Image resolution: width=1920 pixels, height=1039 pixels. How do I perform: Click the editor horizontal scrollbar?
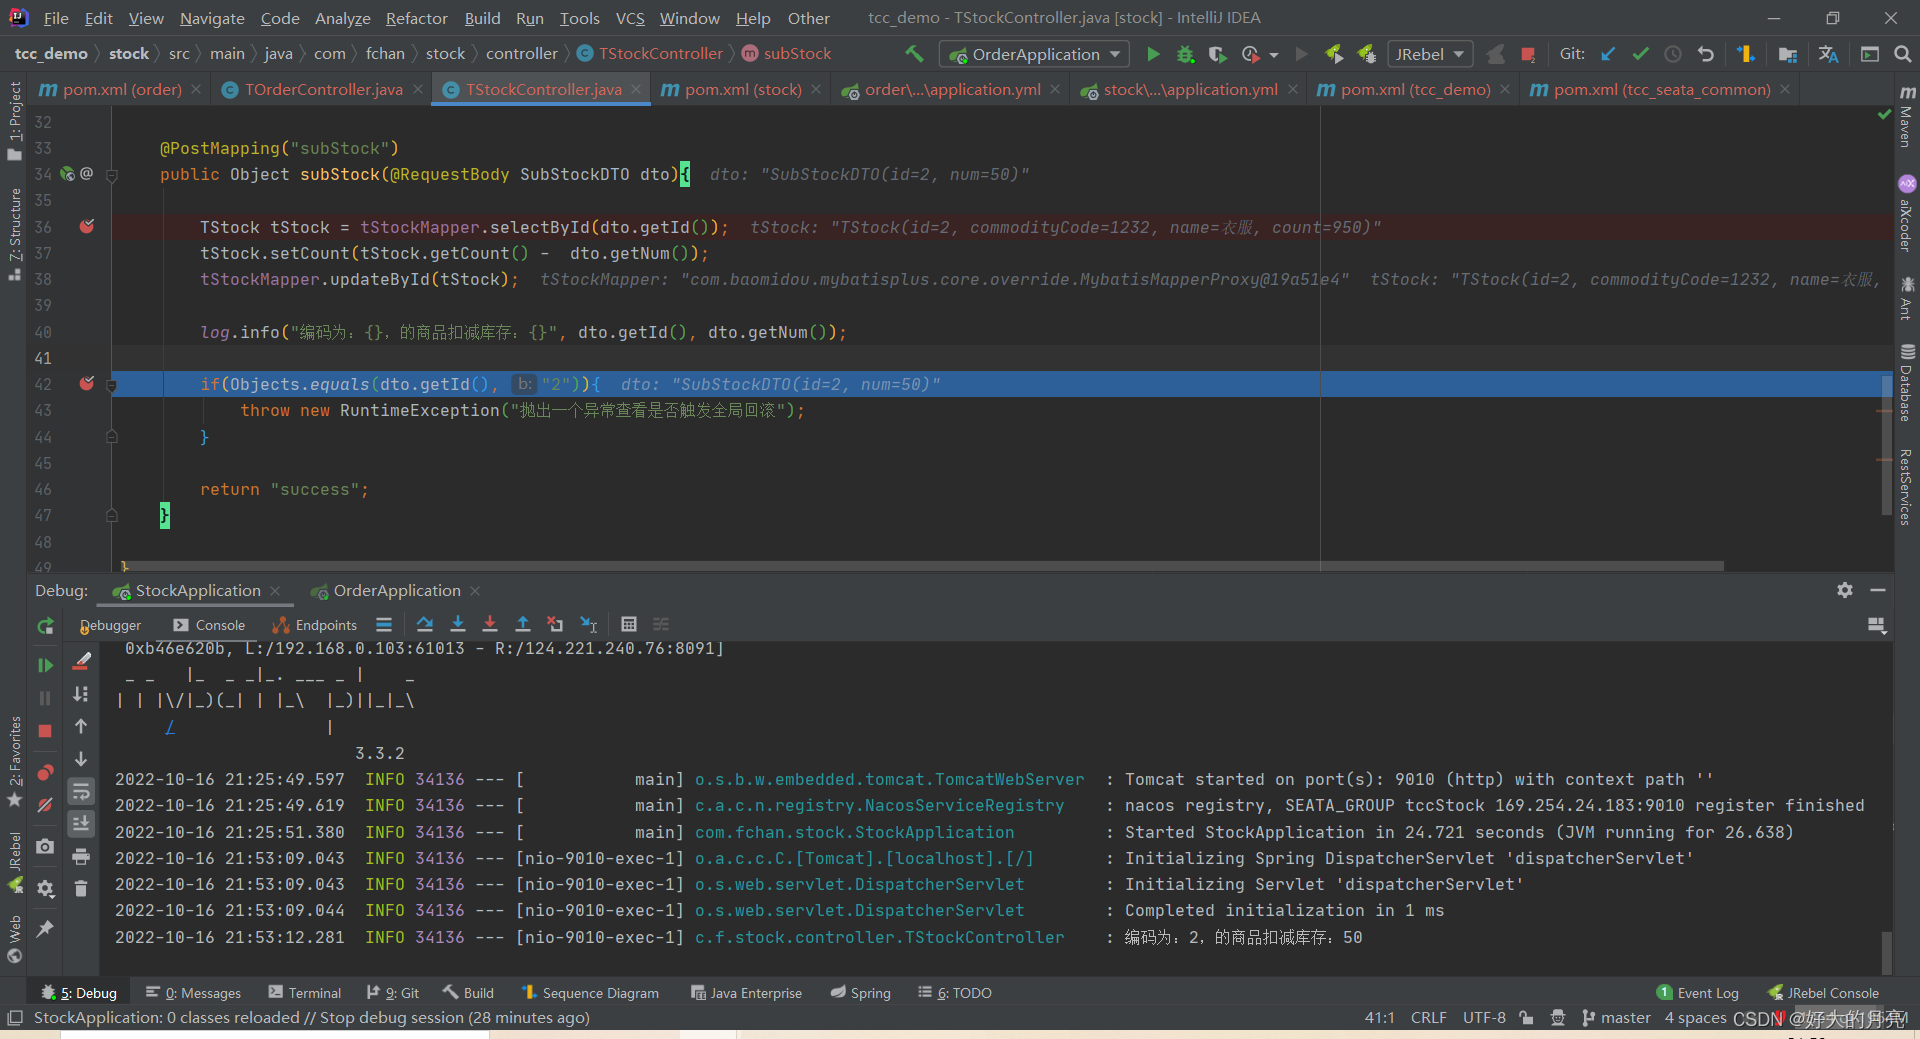pyautogui.click(x=922, y=566)
